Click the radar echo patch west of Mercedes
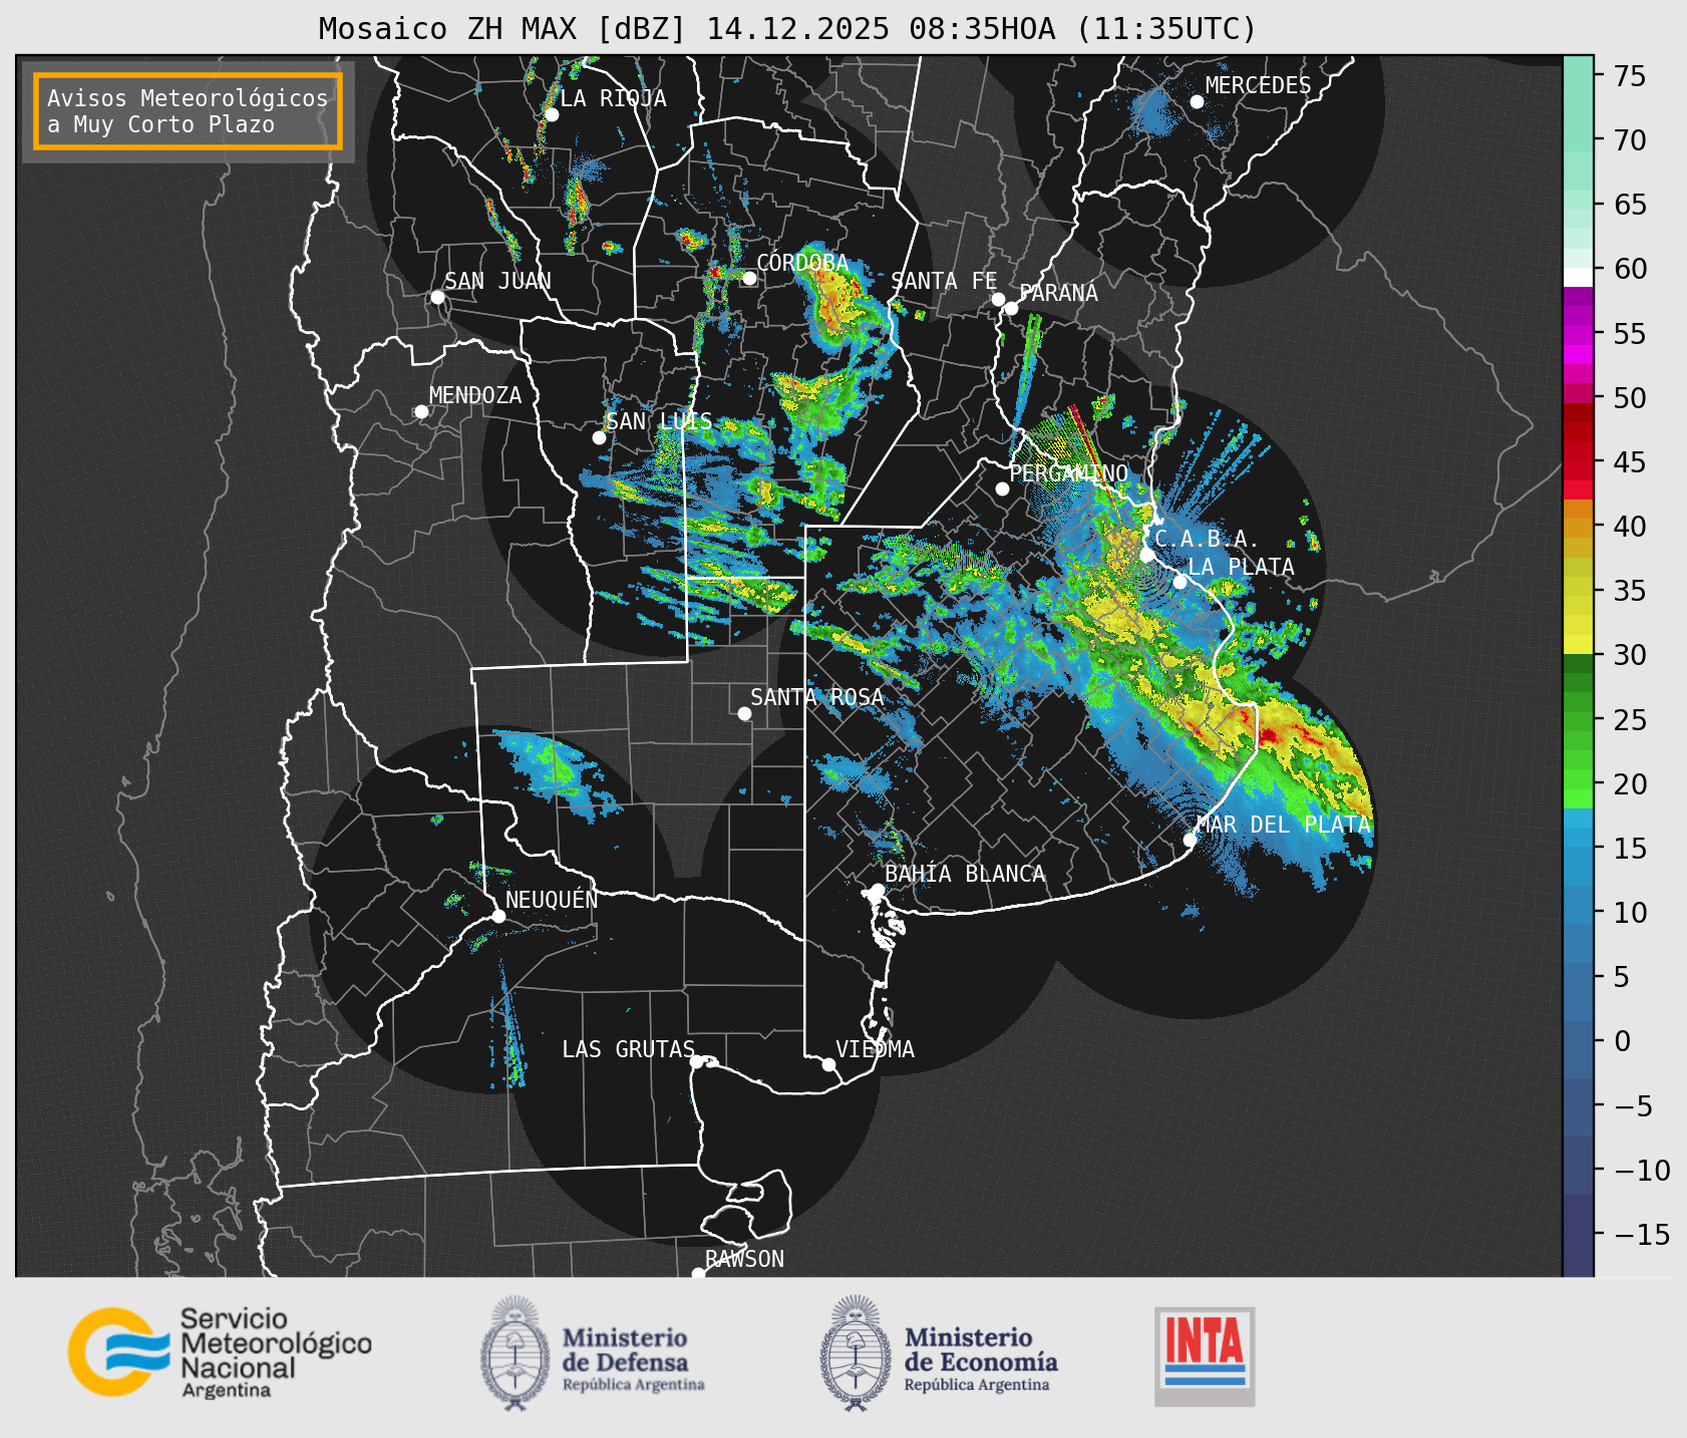1687x1438 pixels. (1155, 112)
